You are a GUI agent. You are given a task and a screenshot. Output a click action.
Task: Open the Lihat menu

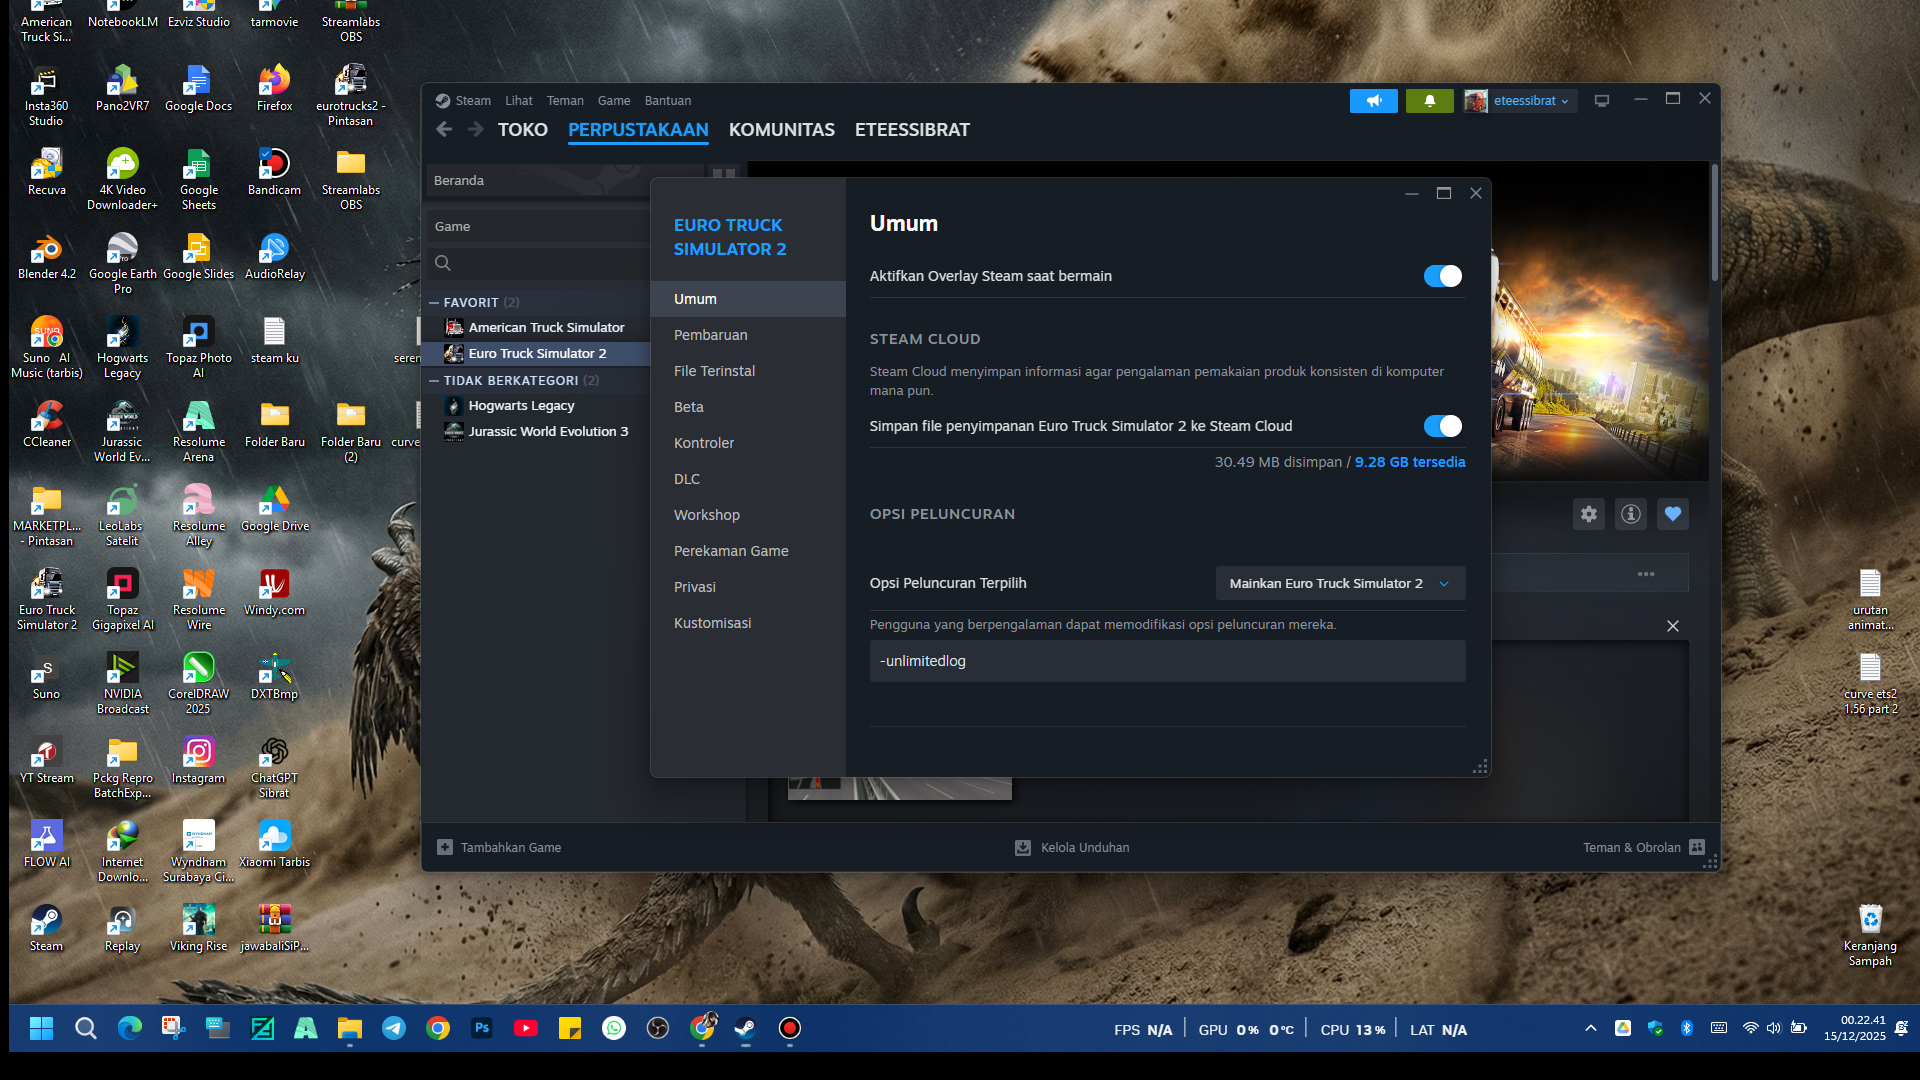(519, 101)
